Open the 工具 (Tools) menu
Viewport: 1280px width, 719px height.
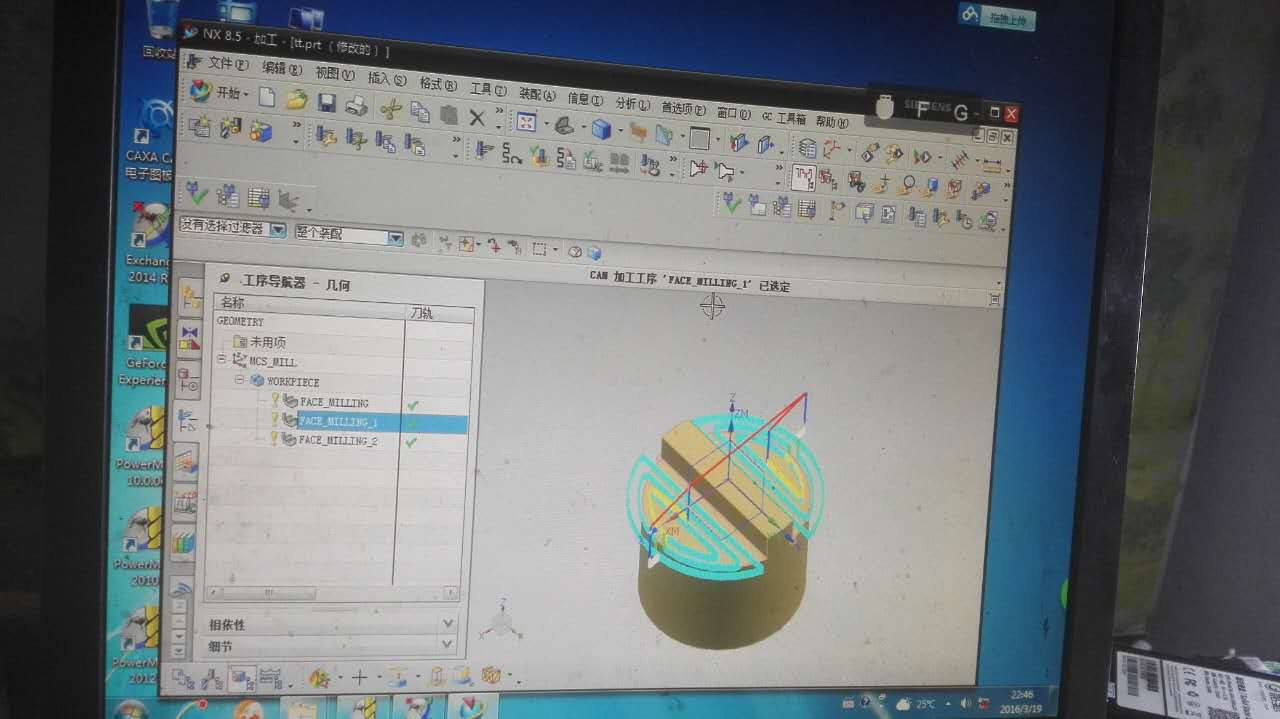488,88
